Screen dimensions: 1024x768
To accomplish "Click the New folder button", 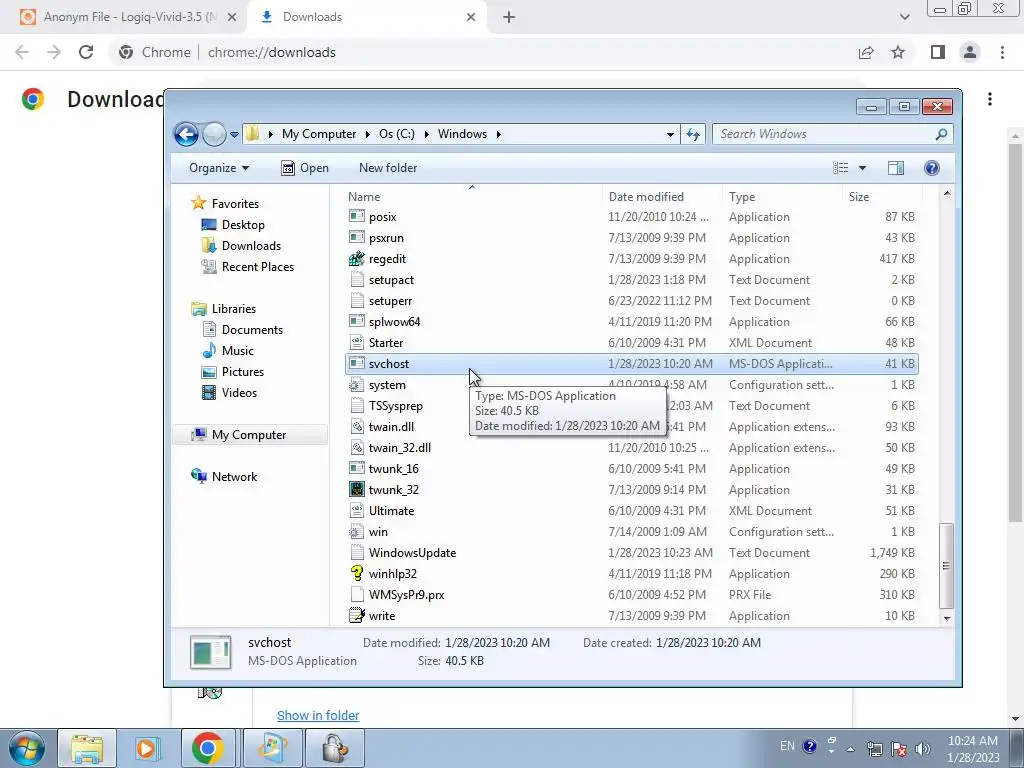I will click(x=388, y=168).
